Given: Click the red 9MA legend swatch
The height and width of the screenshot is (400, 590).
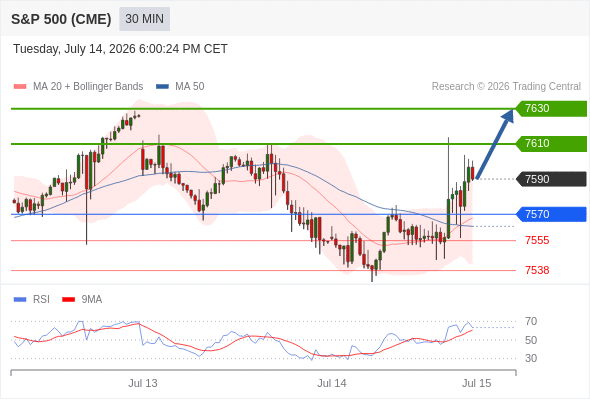Looking at the screenshot, I should click(x=68, y=300).
